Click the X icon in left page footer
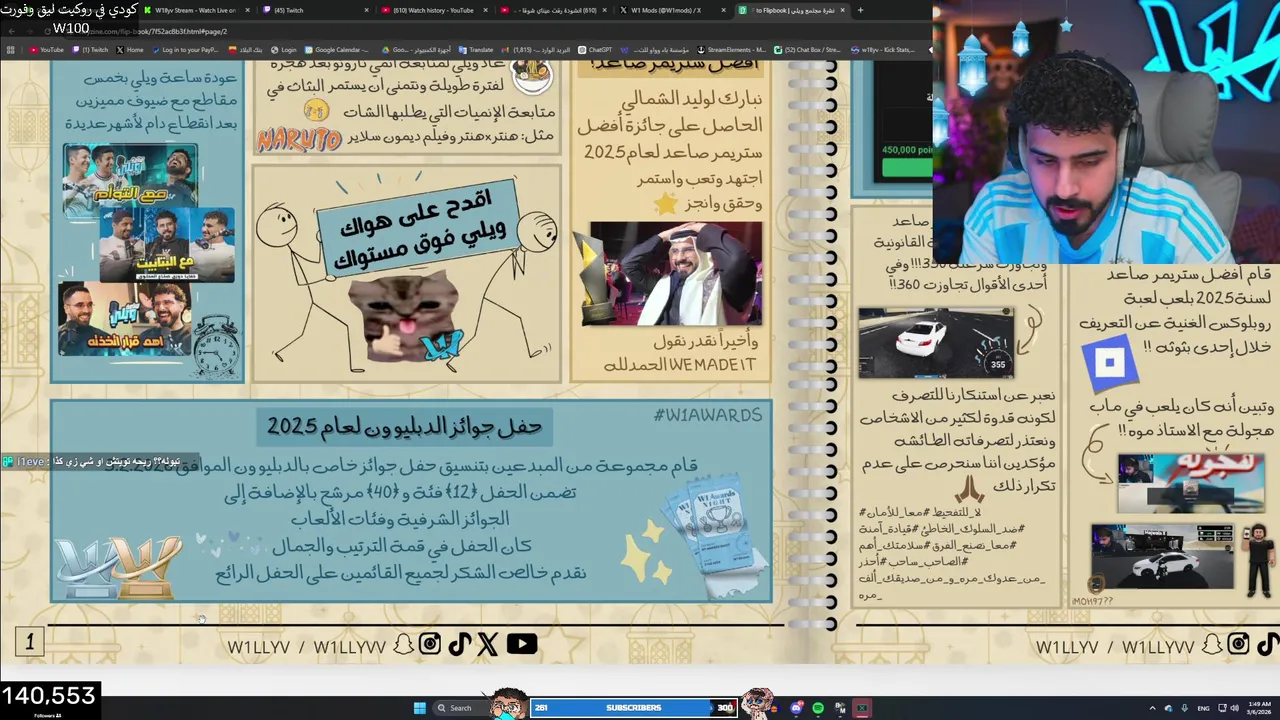This screenshot has width=1280, height=720. coord(487,644)
